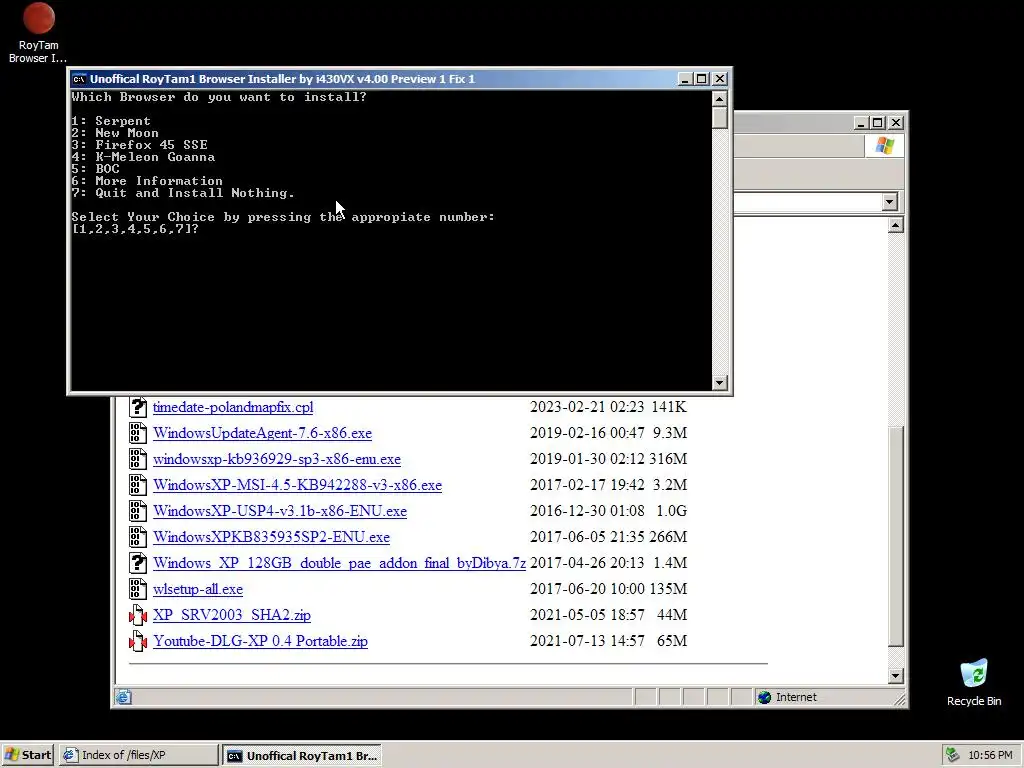
Task: Click the binary icon beside wlsetup-all.exe
Action: point(138,589)
